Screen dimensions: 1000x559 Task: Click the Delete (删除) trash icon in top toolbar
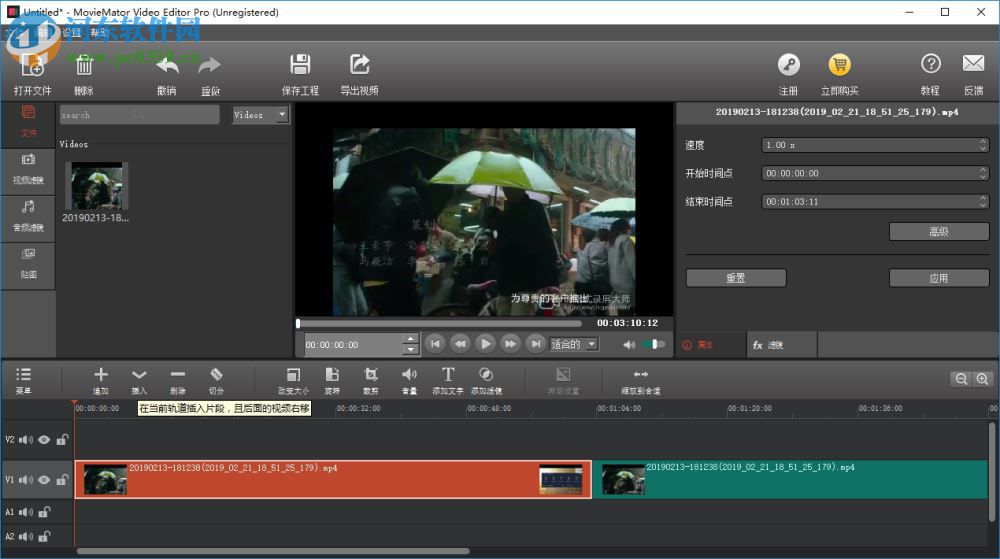pos(84,66)
